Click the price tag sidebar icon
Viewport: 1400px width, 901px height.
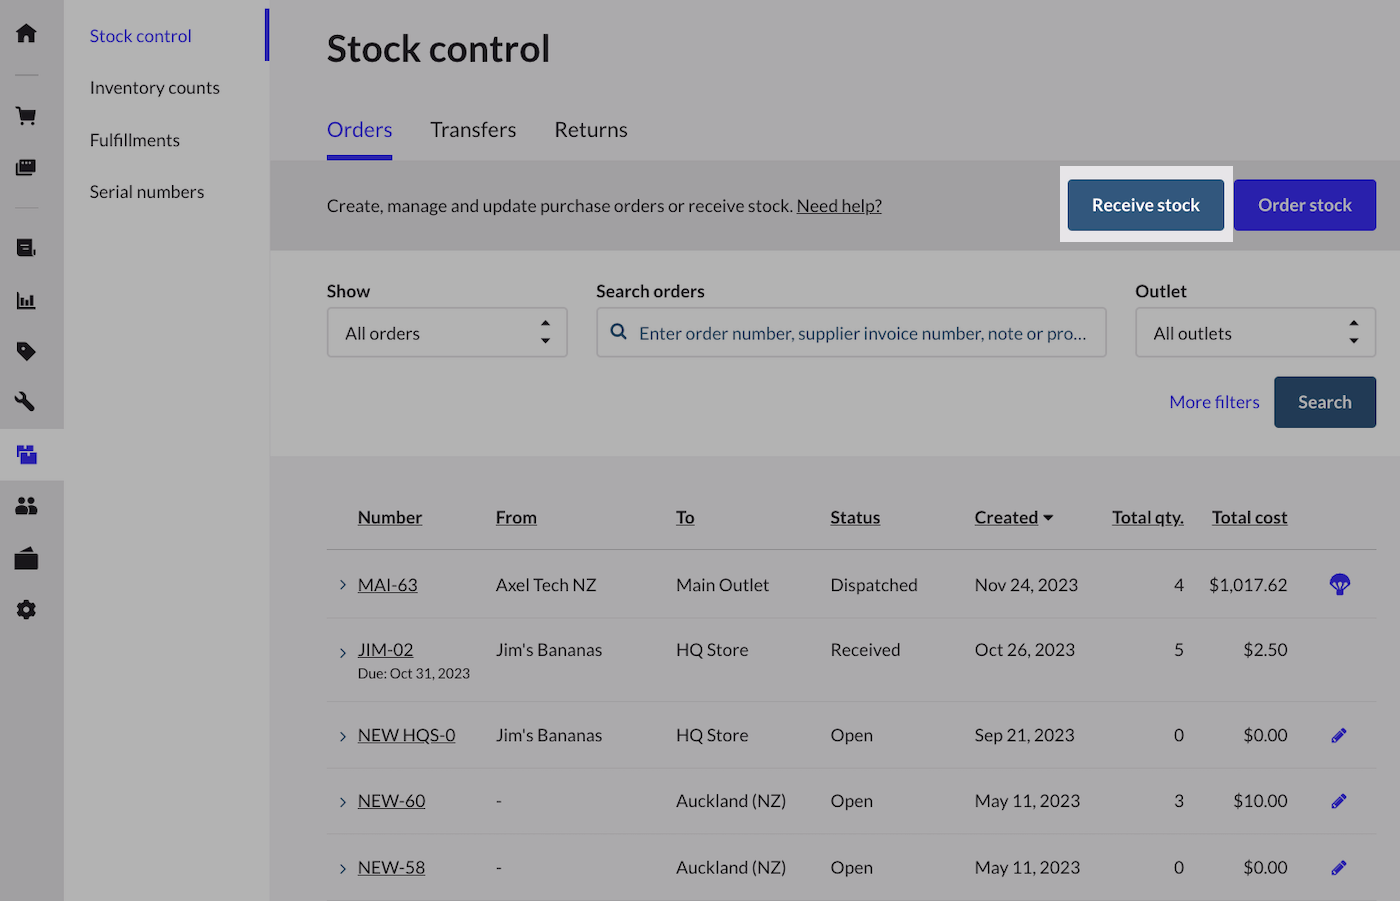27,351
